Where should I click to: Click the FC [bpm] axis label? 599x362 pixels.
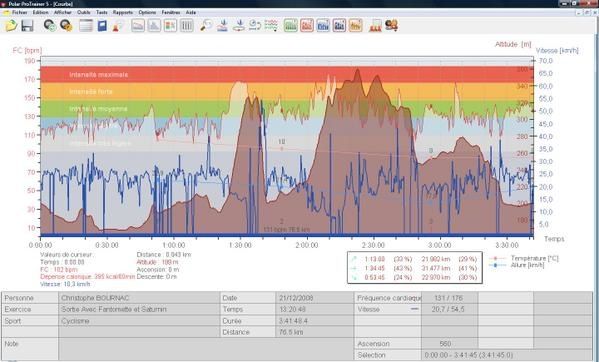click(x=27, y=50)
